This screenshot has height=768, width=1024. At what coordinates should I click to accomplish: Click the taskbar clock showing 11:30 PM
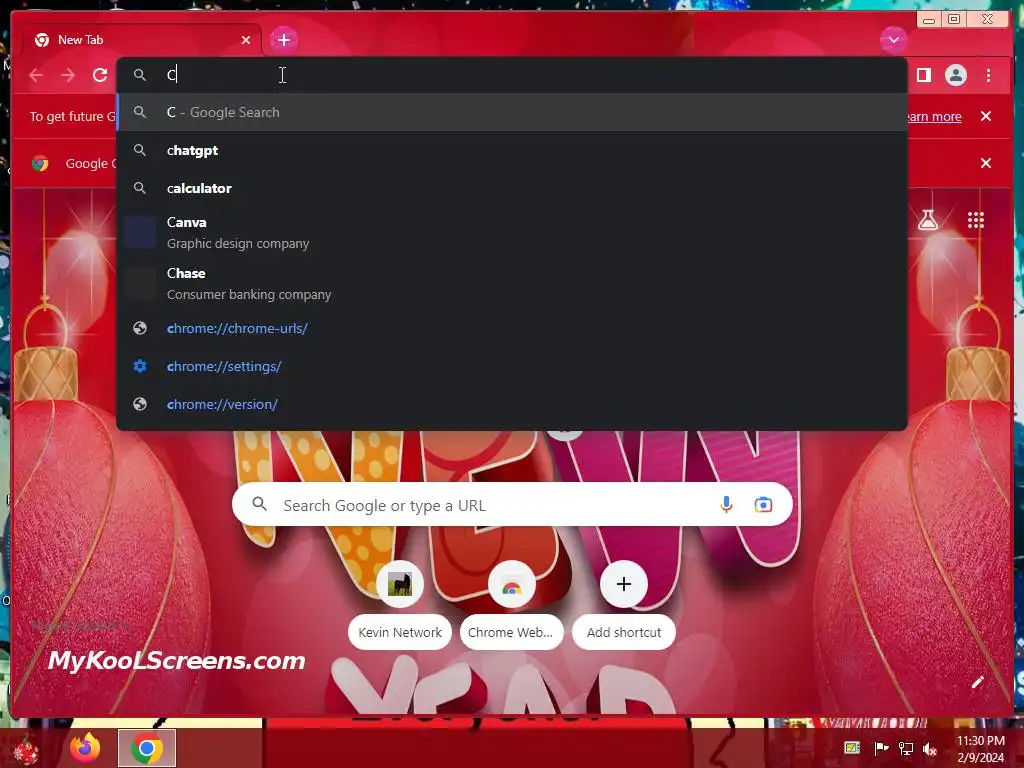981,749
